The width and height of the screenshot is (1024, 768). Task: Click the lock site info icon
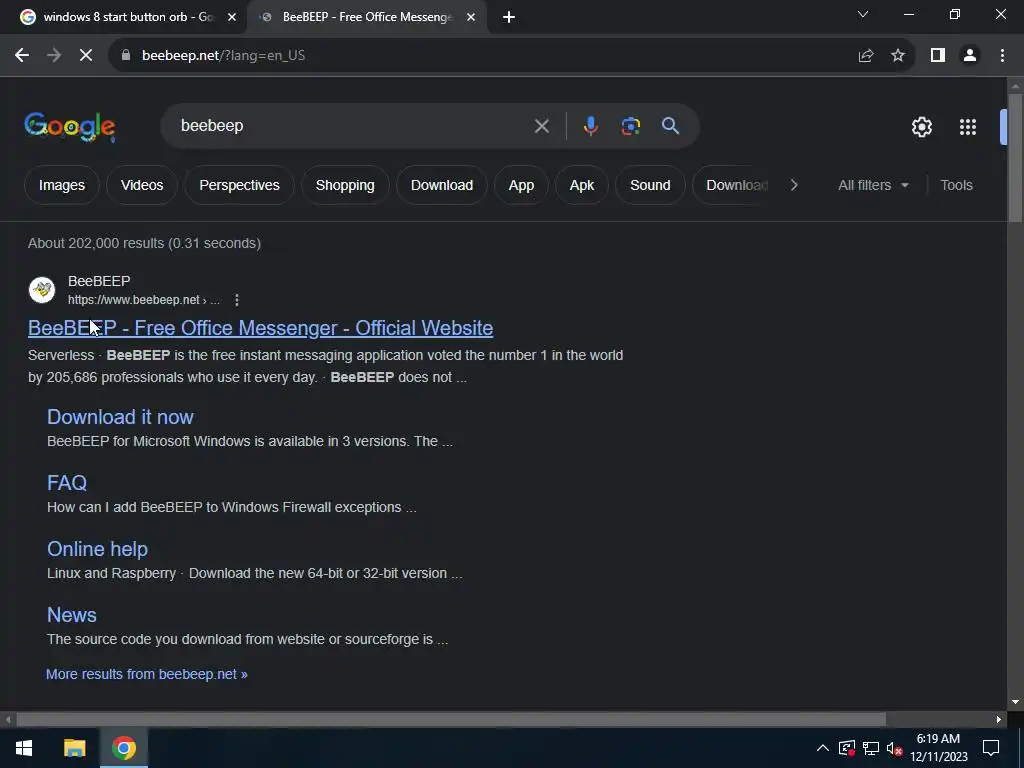[x=126, y=56]
